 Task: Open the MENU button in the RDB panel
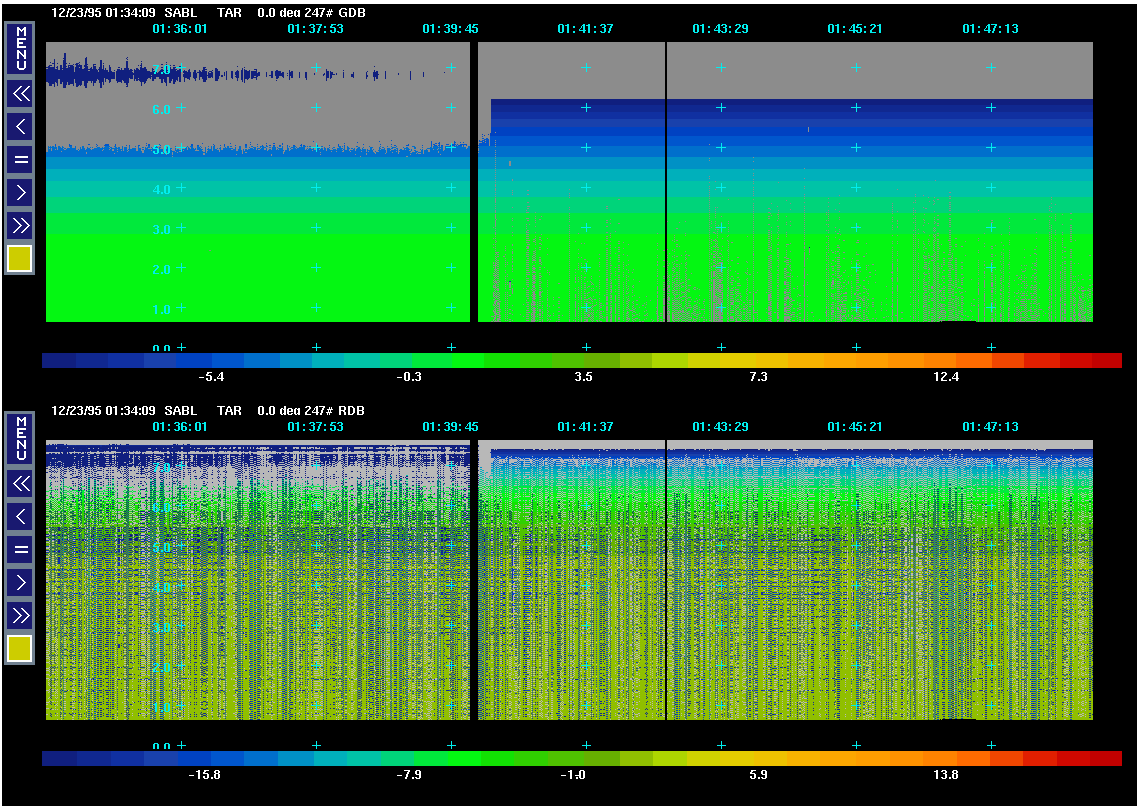(x=20, y=438)
